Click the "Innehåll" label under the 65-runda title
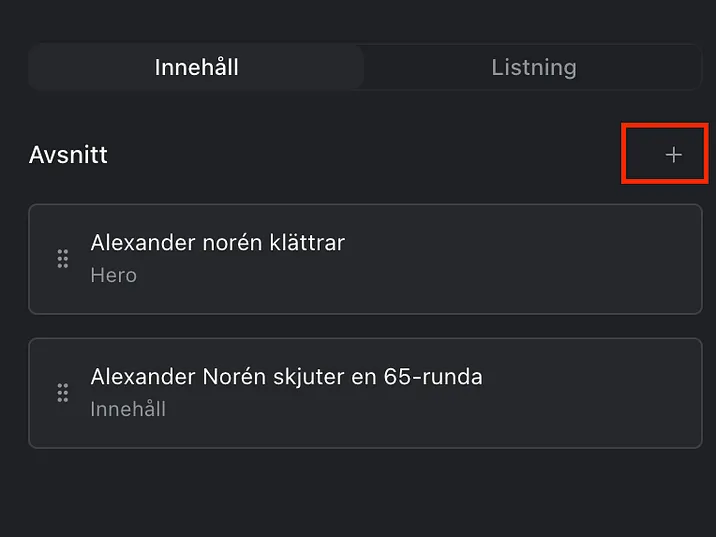 [x=128, y=409]
